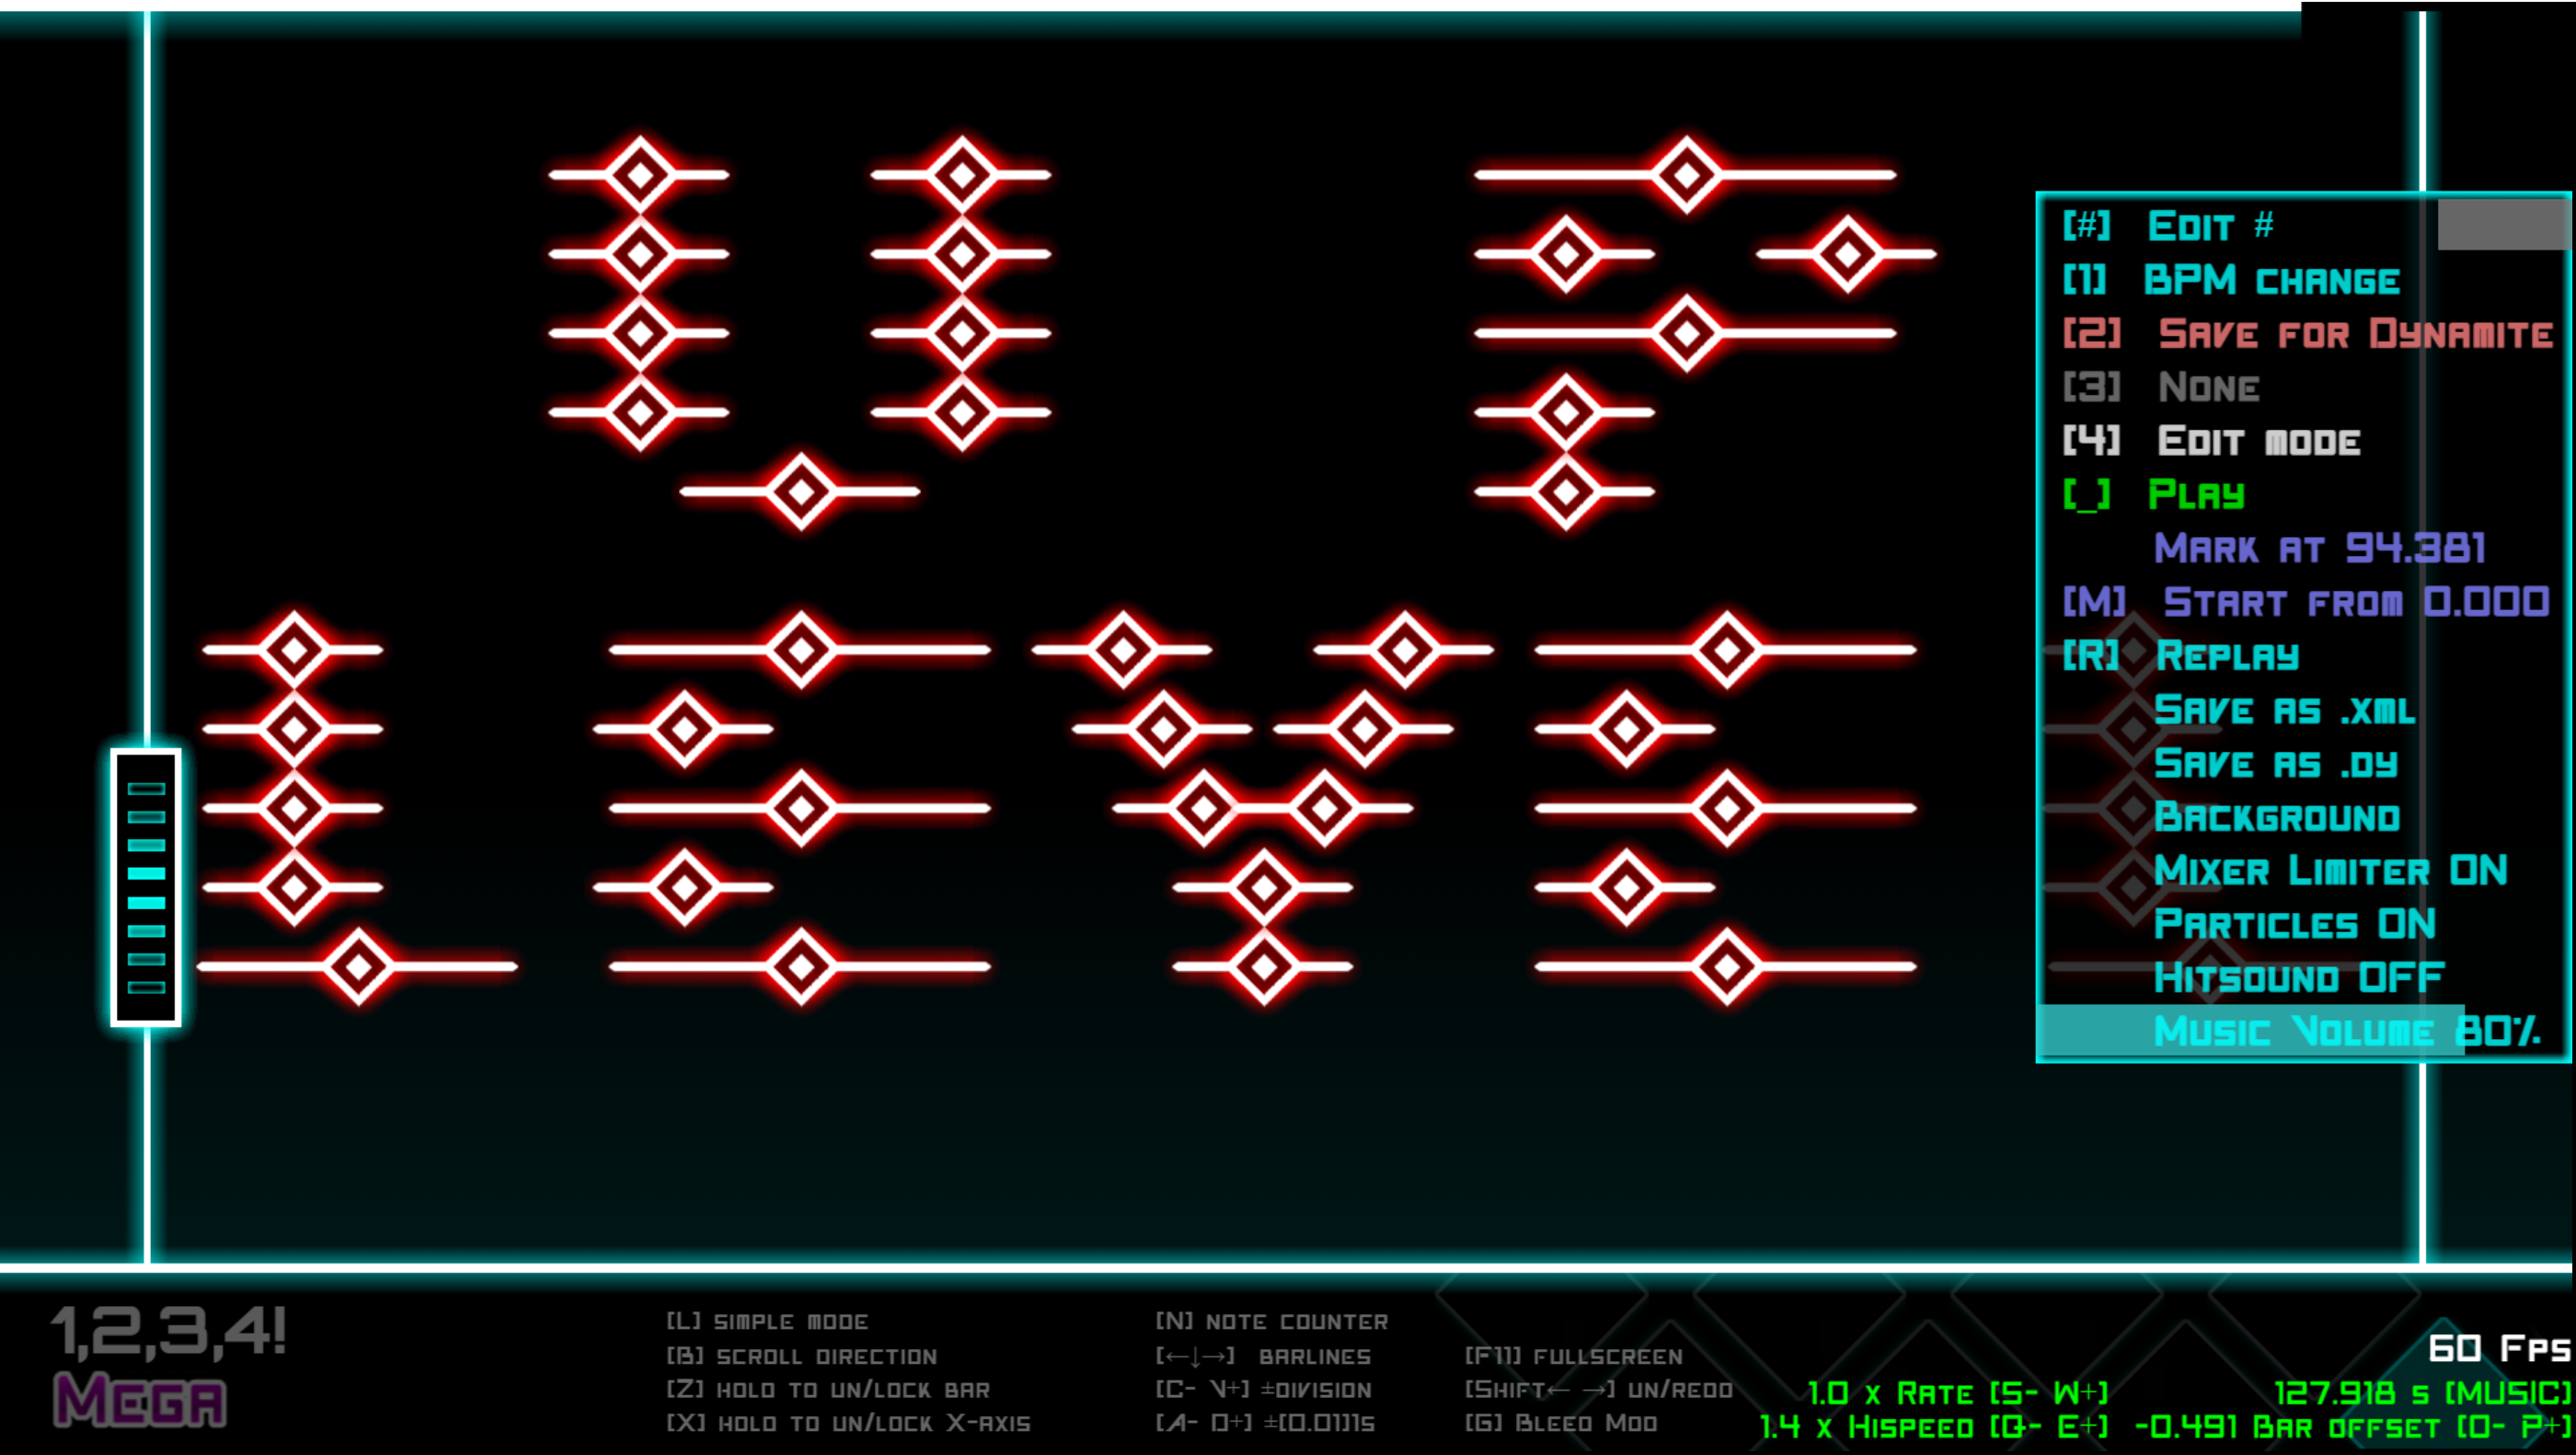Image resolution: width=2576 pixels, height=1455 pixels.
Task: Select the bottom note of letter V
Action: point(1263,966)
